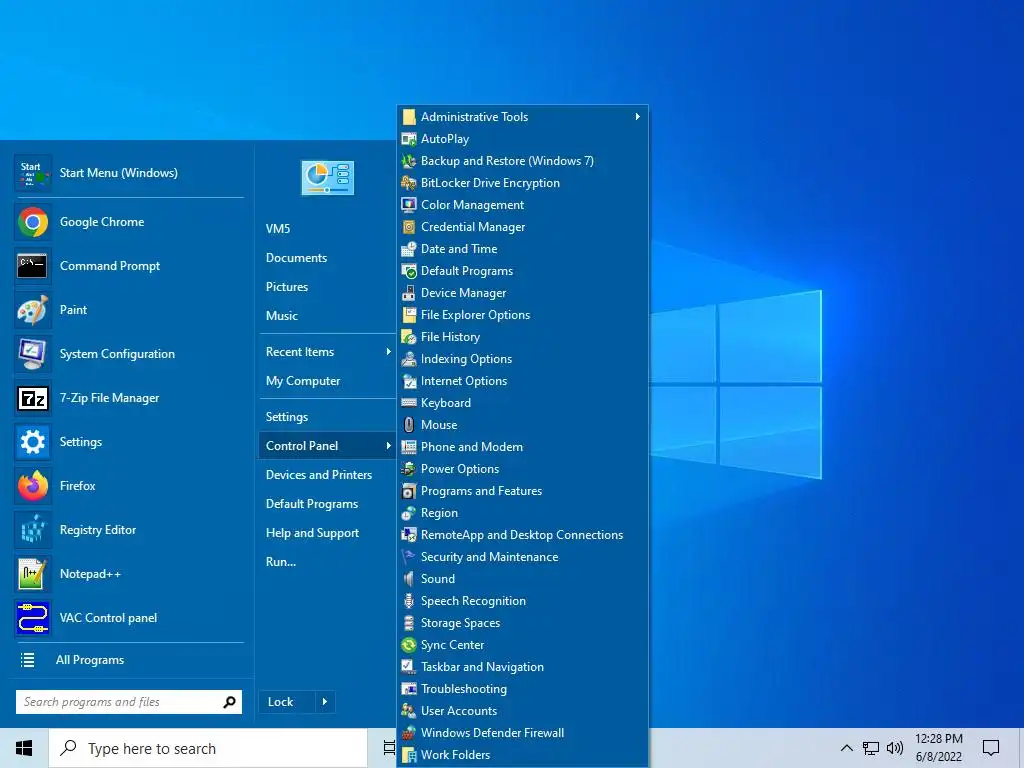Click the Color Management icon

(409, 205)
